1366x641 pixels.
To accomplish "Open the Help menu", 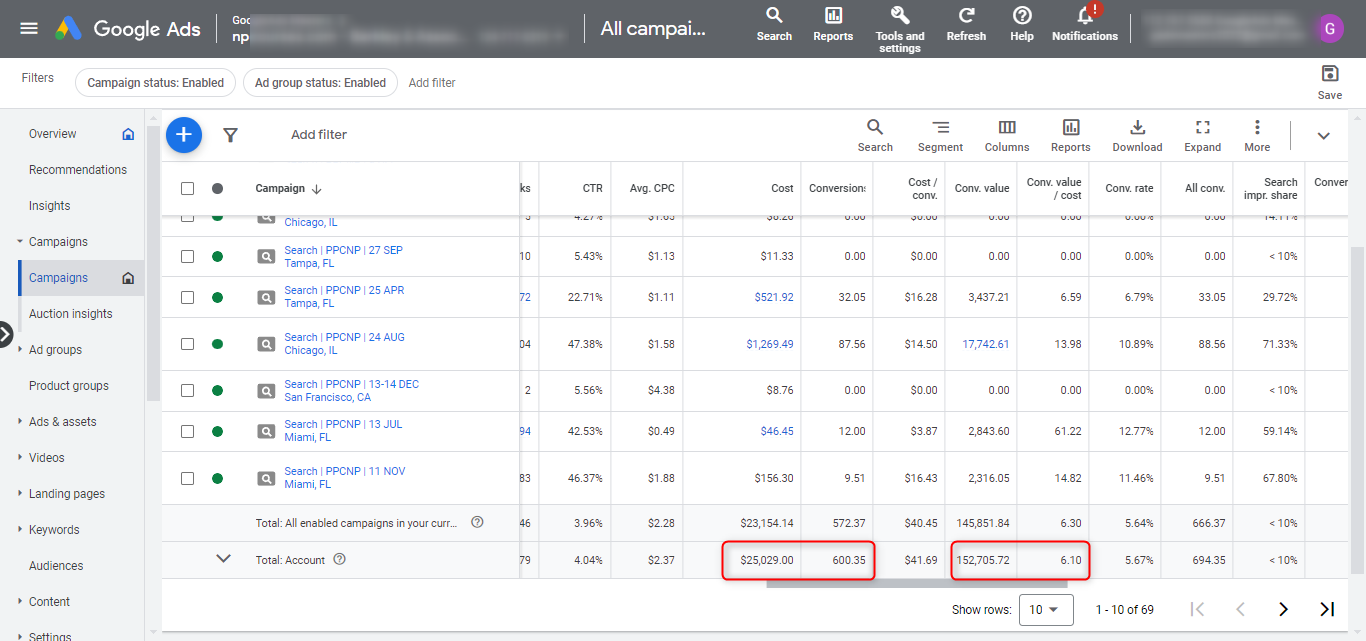I will 1022,25.
